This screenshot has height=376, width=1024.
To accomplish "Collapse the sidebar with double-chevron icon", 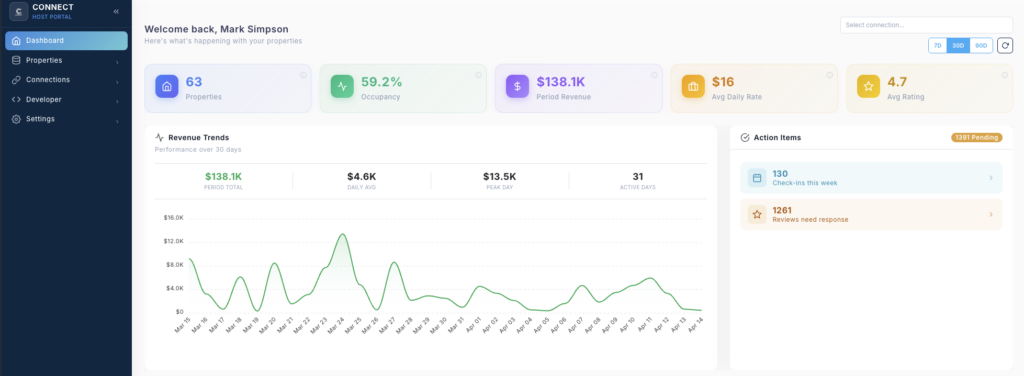I will point(116,11).
